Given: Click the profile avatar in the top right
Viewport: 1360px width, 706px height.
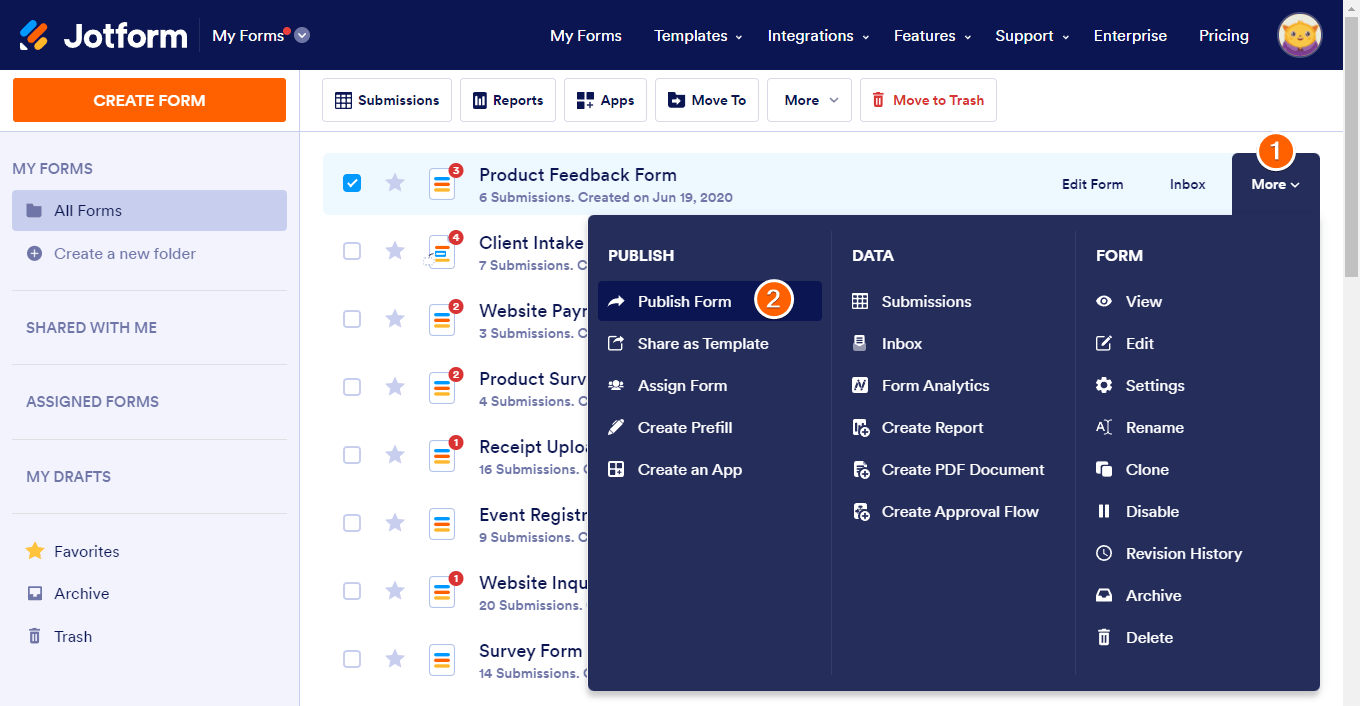Looking at the screenshot, I should [1299, 35].
